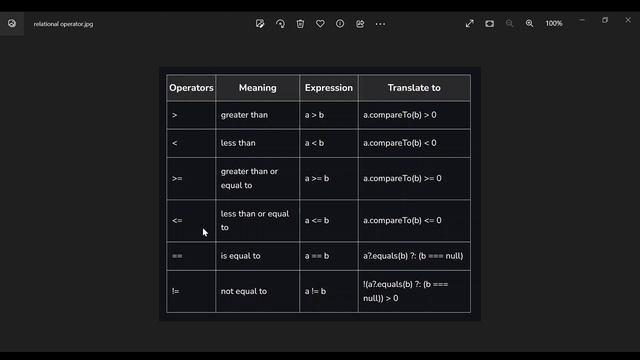Open the share icon

[x=360, y=24]
